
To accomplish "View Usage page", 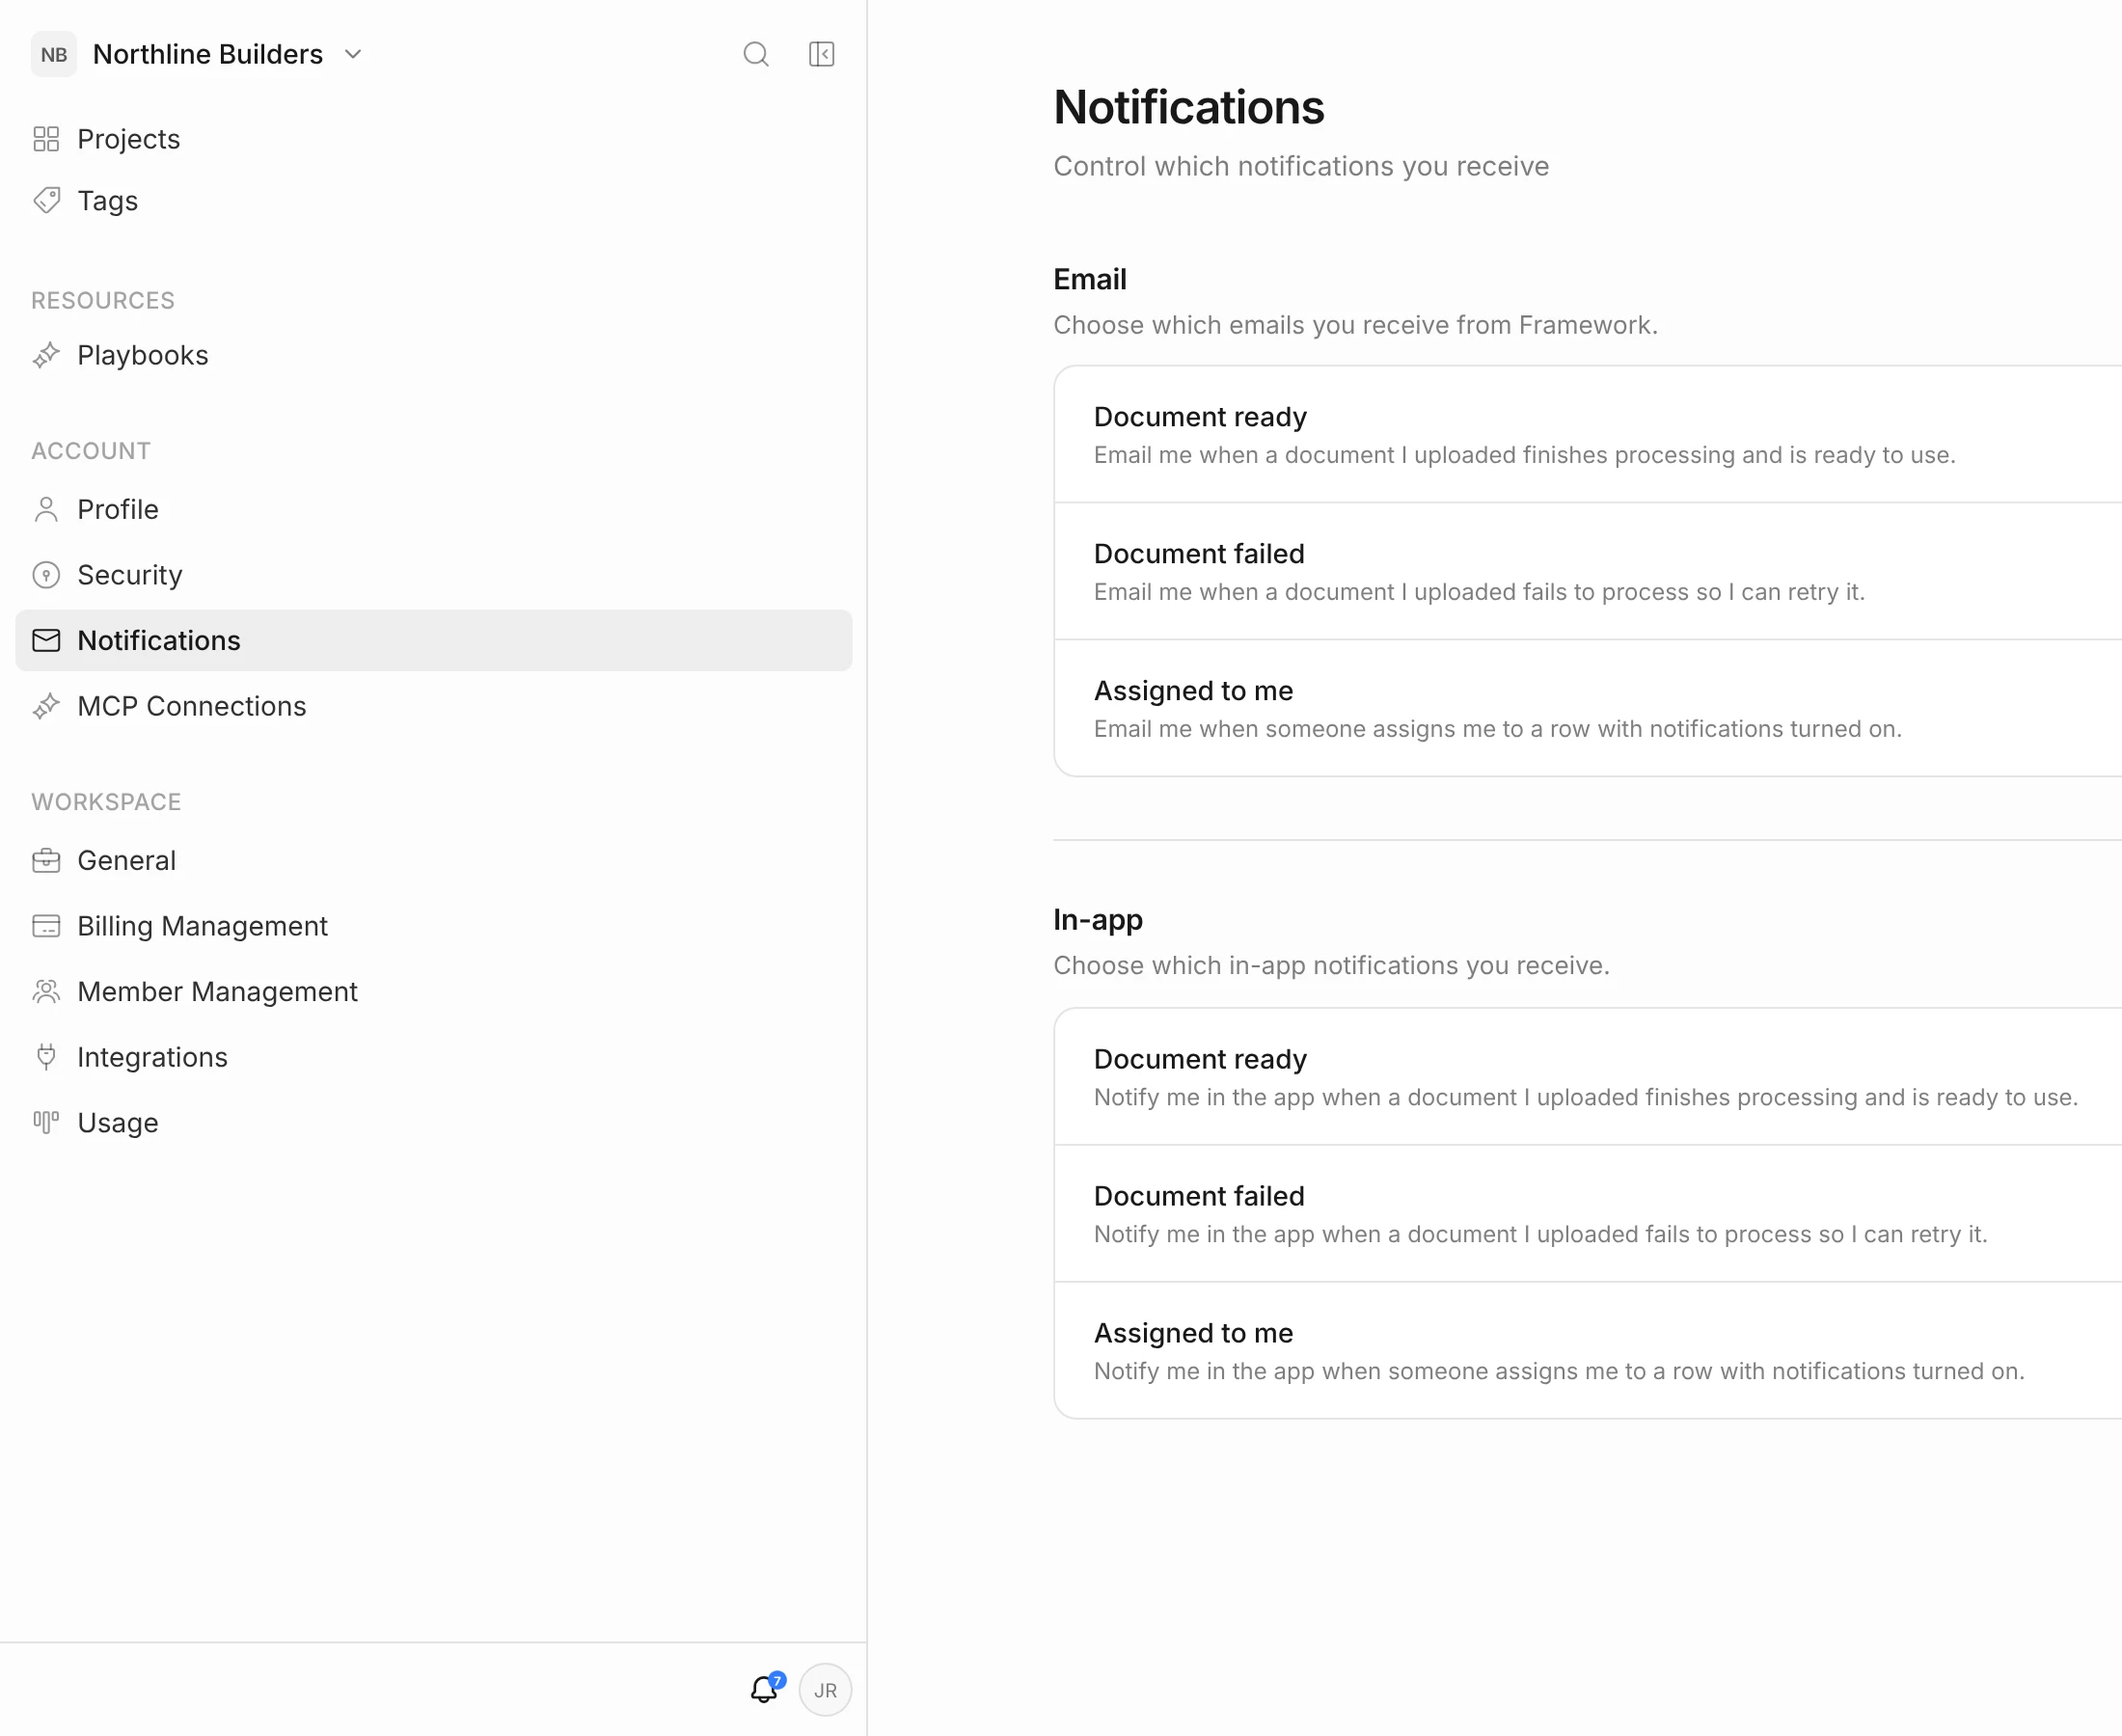I will [x=434, y=1123].
